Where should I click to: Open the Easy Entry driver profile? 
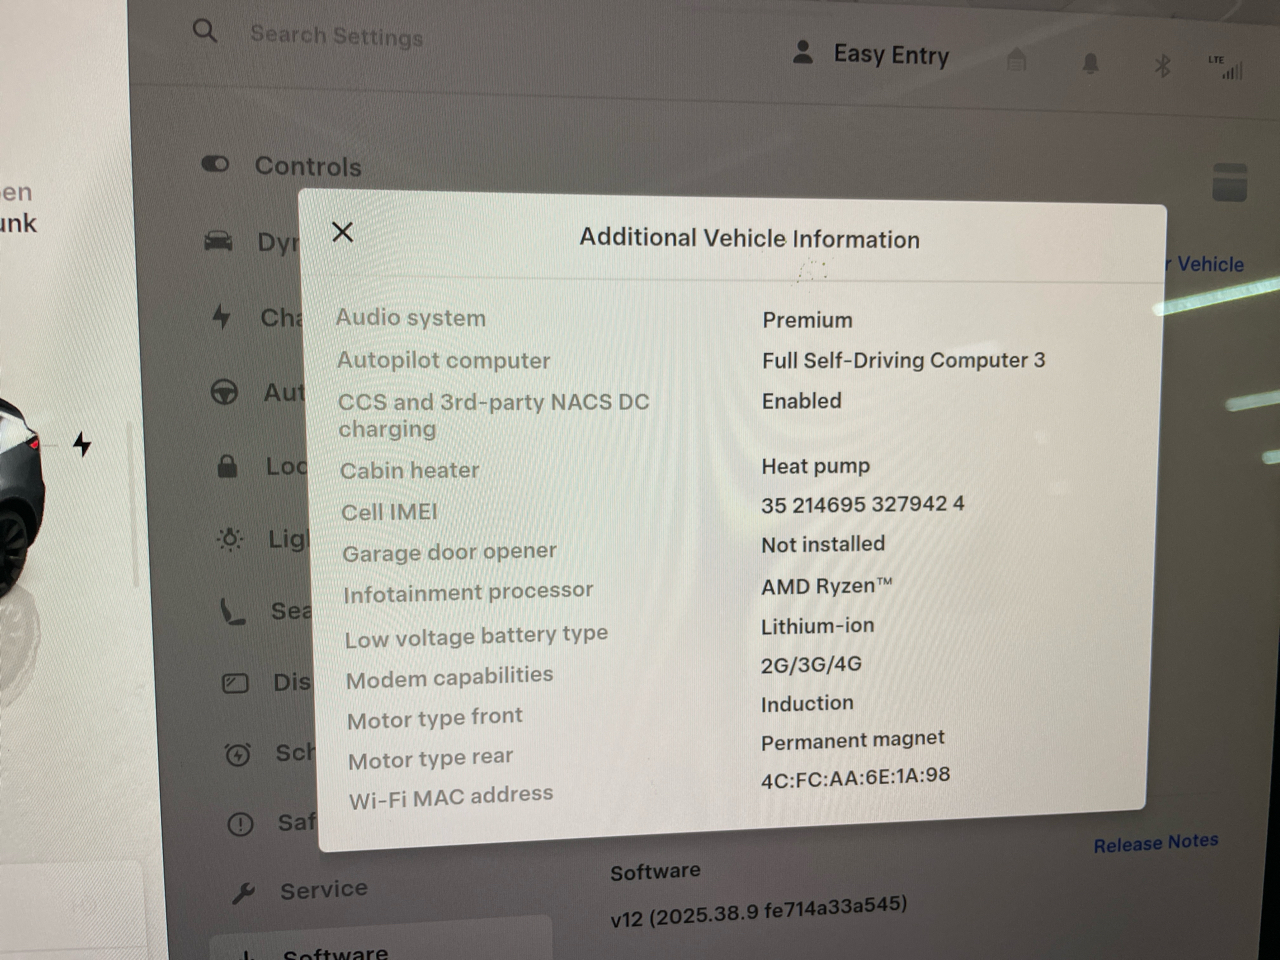pos(871,54)
